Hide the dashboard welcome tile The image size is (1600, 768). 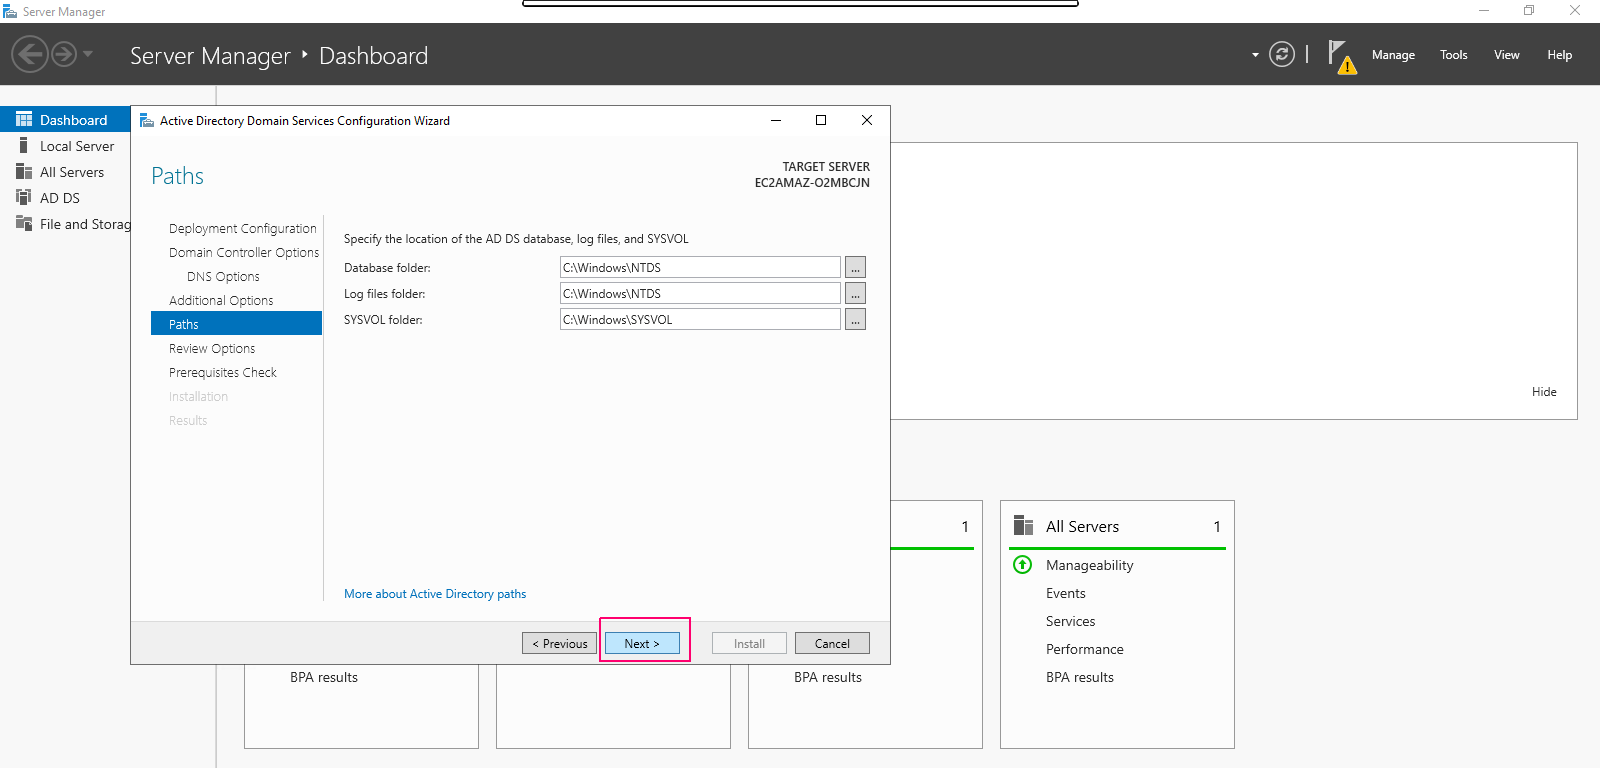pos(1544,392)
